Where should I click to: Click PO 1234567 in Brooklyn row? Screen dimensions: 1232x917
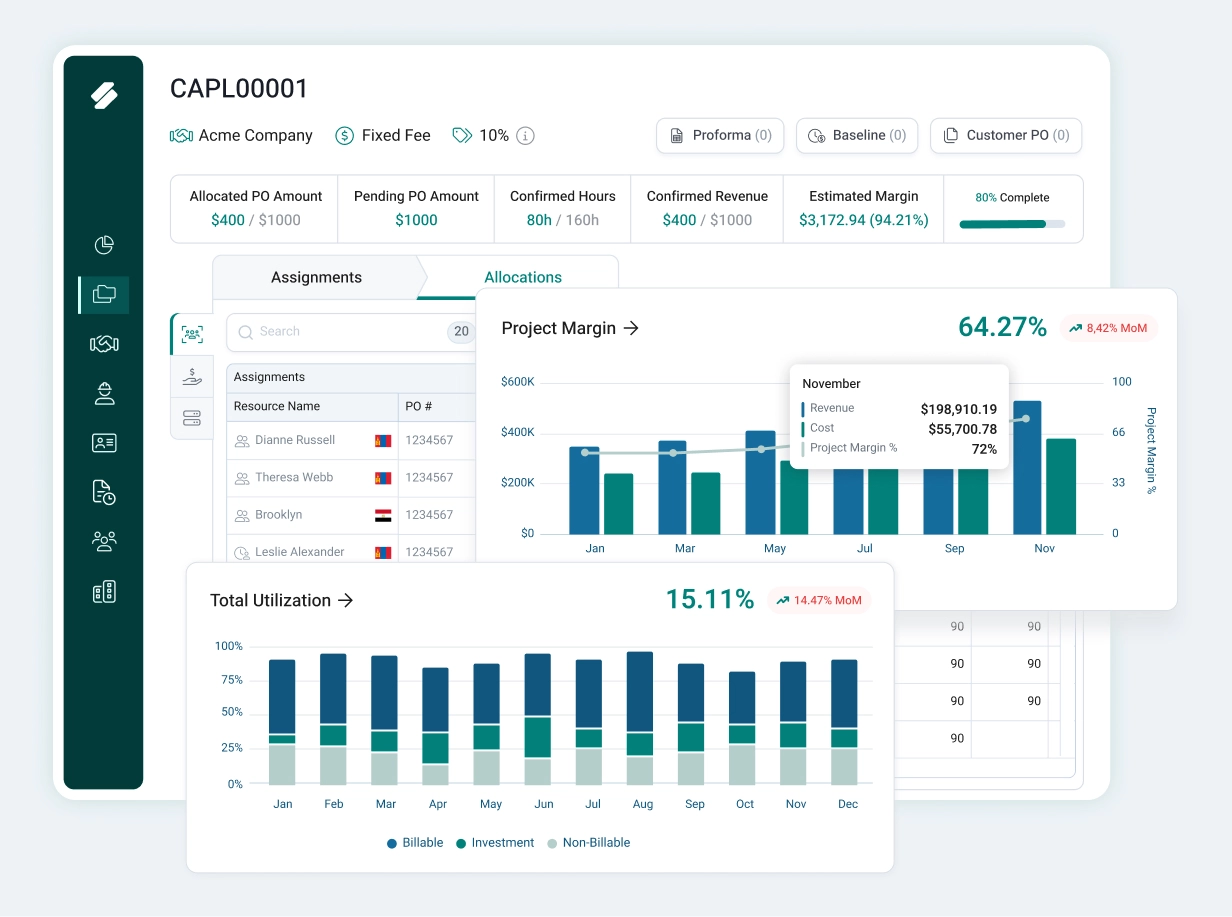pyautogui.click(x=429, y=515)
